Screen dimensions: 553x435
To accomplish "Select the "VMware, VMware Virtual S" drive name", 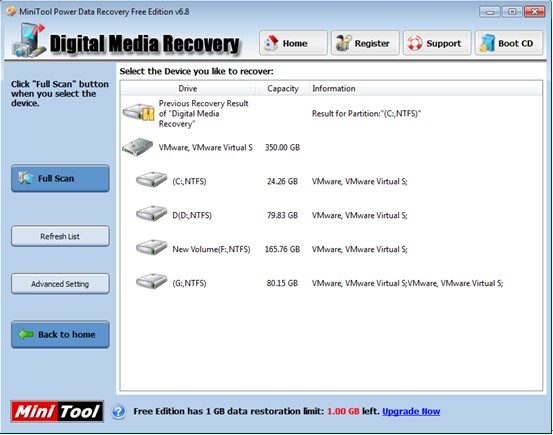I will tap(205, 147).
